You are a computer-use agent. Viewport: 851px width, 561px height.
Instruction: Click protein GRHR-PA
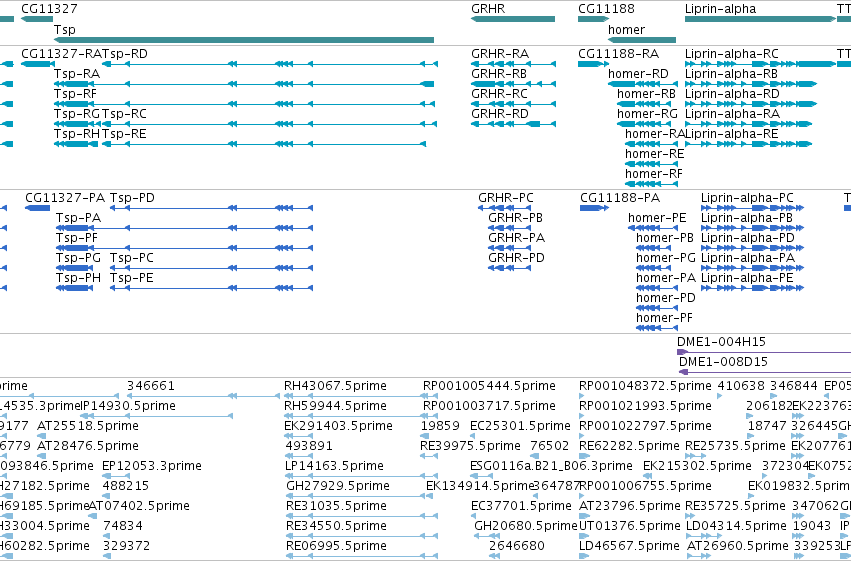pyautogui.click(x=510, y=248)
